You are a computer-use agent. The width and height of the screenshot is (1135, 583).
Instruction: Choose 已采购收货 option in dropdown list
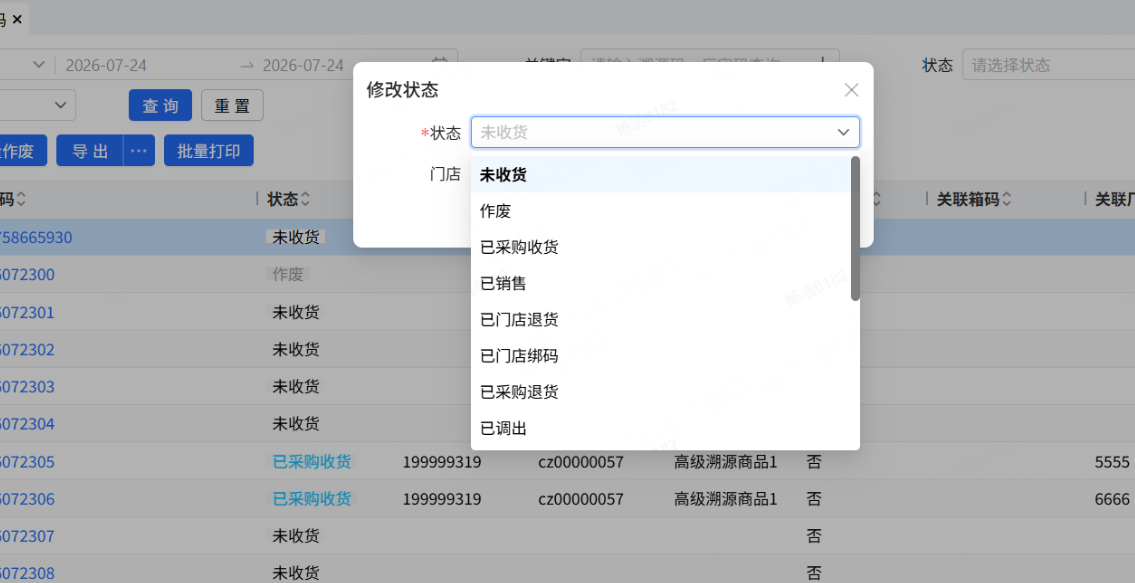click(x=660, y=247)
